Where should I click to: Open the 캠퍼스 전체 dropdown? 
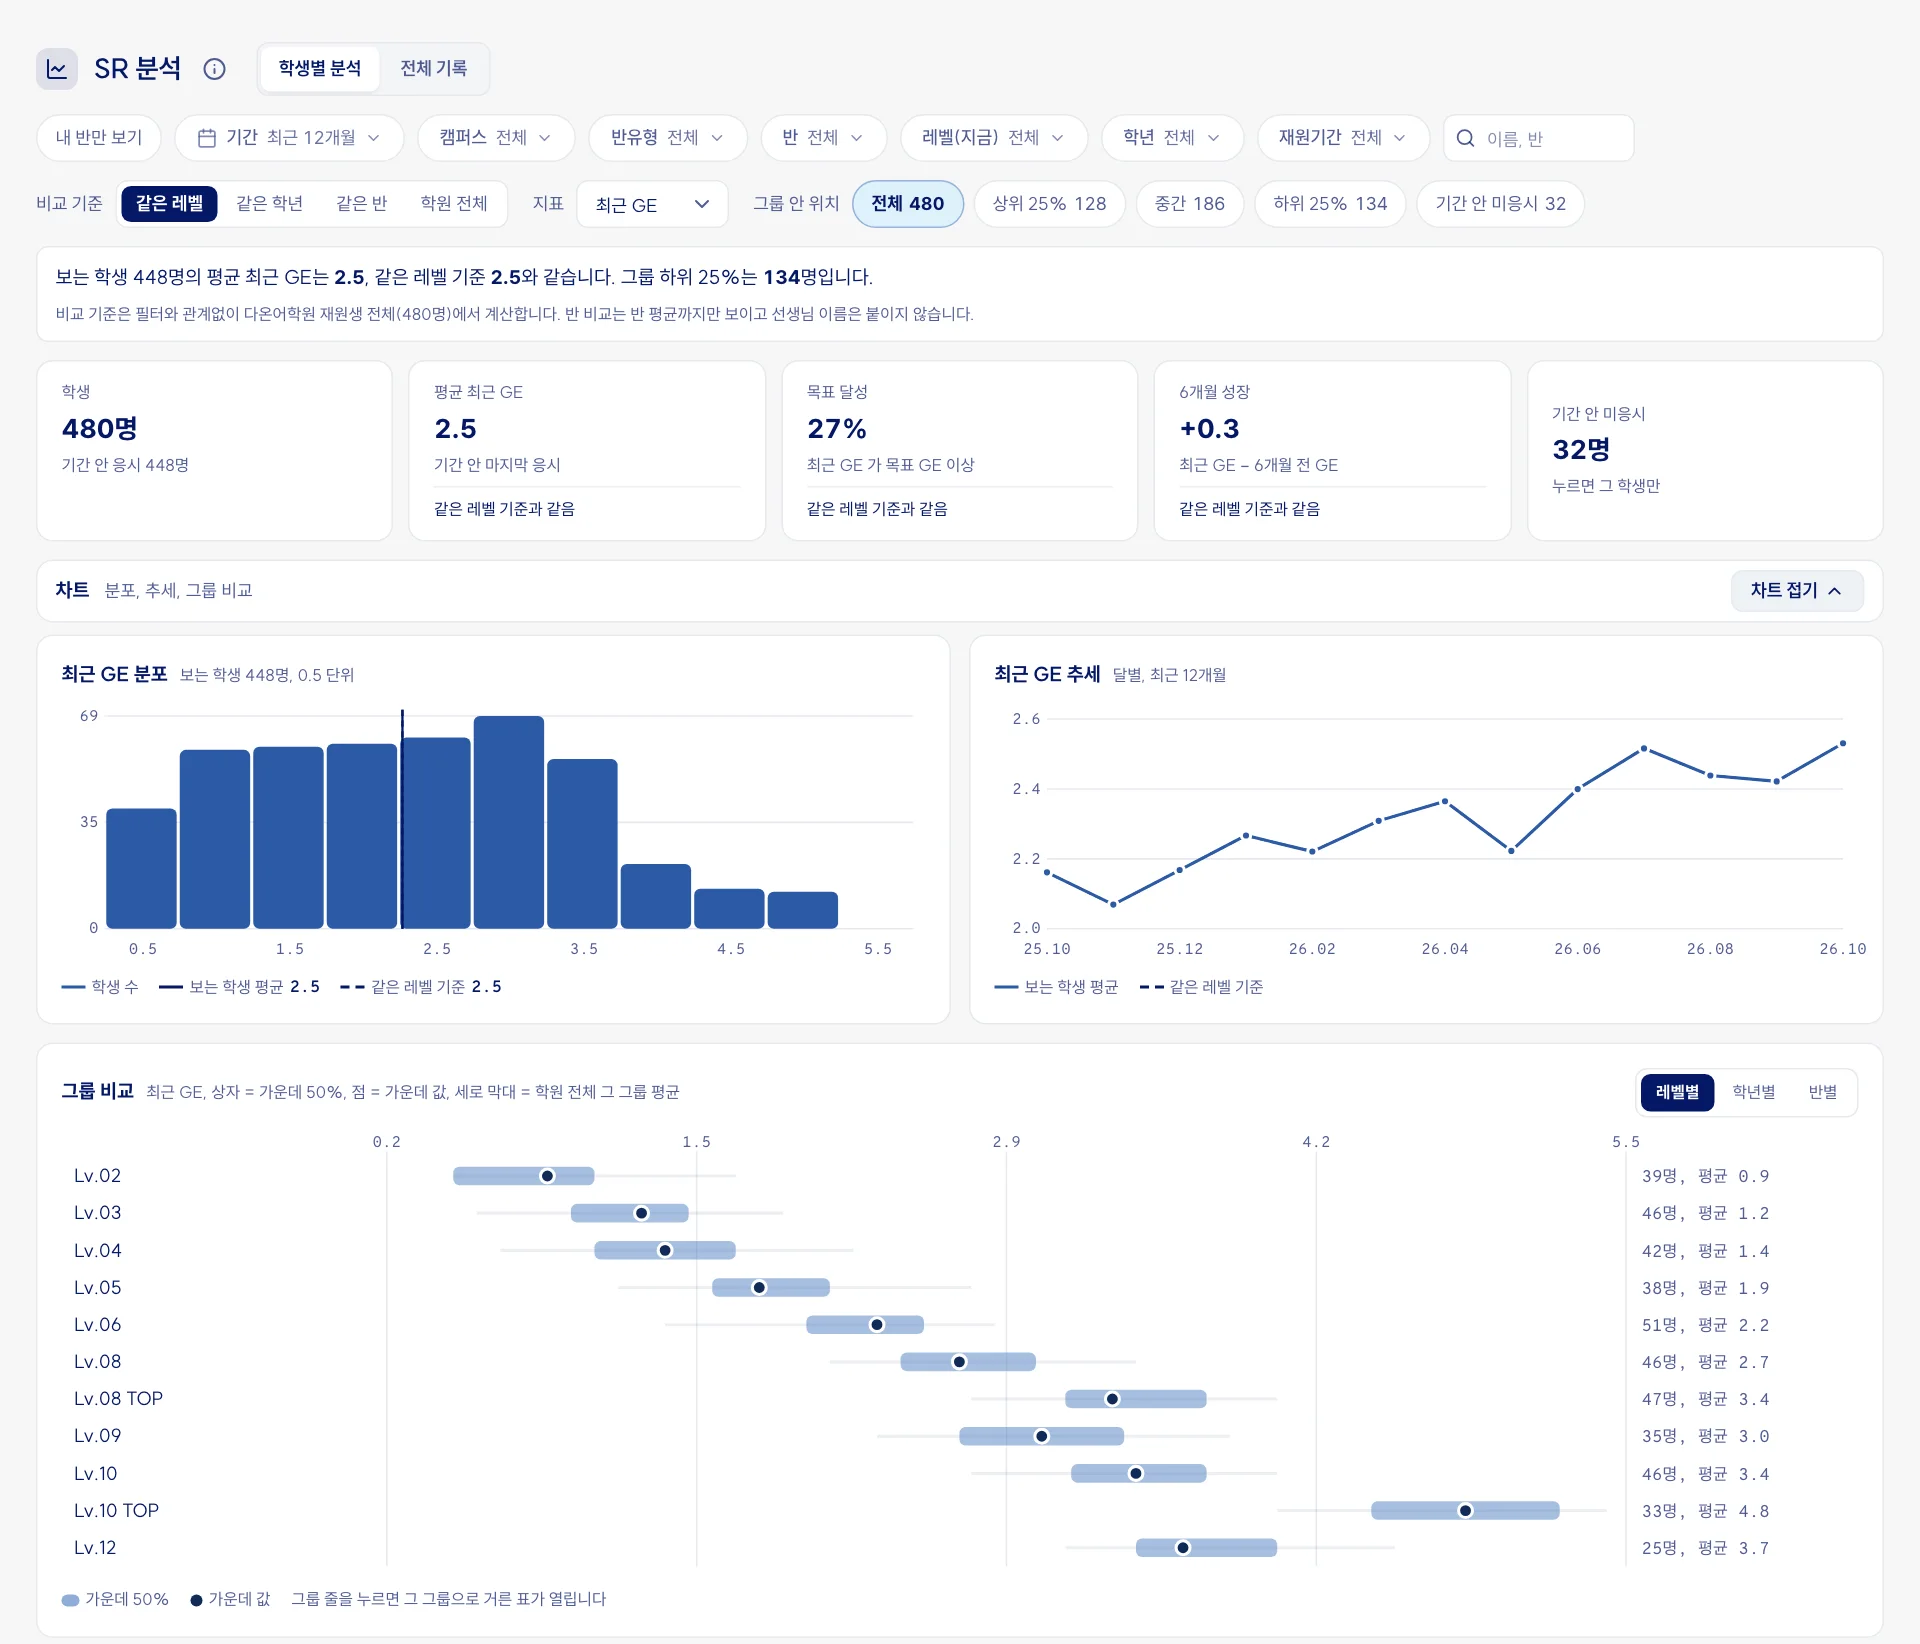tap(496, 138)
